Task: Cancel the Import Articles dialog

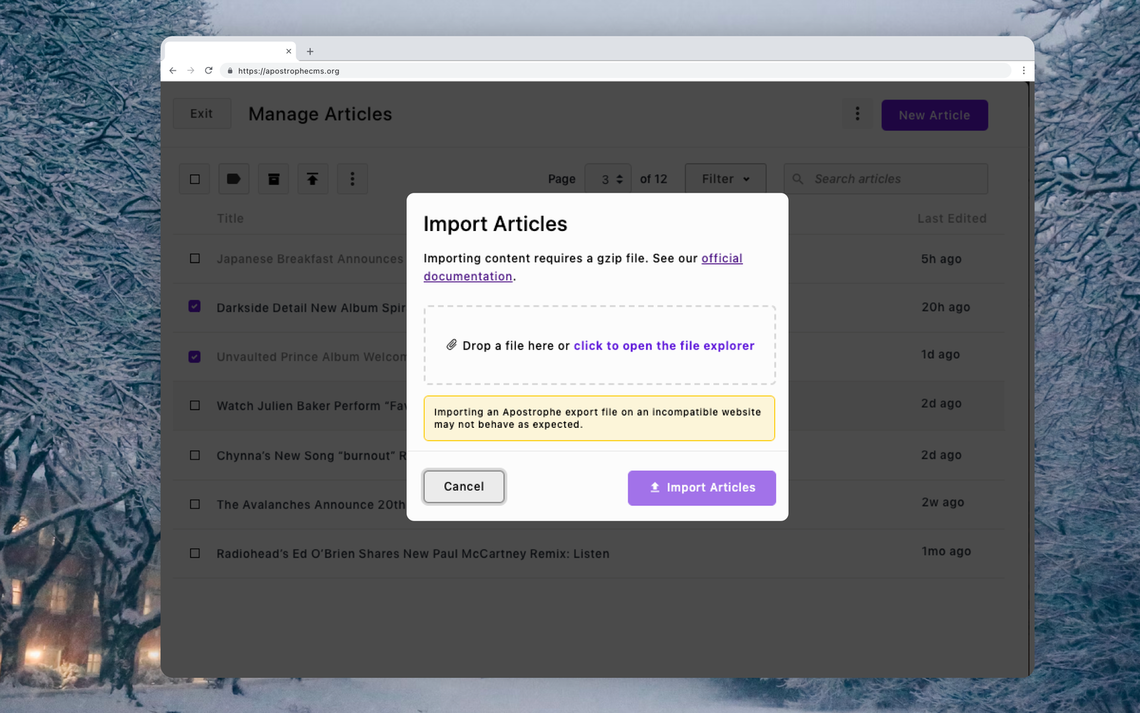Action: (x=464, y=487)
